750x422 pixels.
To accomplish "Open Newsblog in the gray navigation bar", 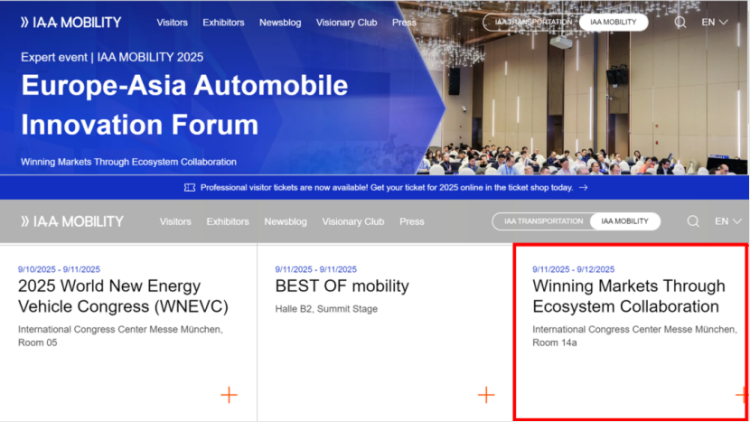I will pyautogui.click(x=285, y=221).
